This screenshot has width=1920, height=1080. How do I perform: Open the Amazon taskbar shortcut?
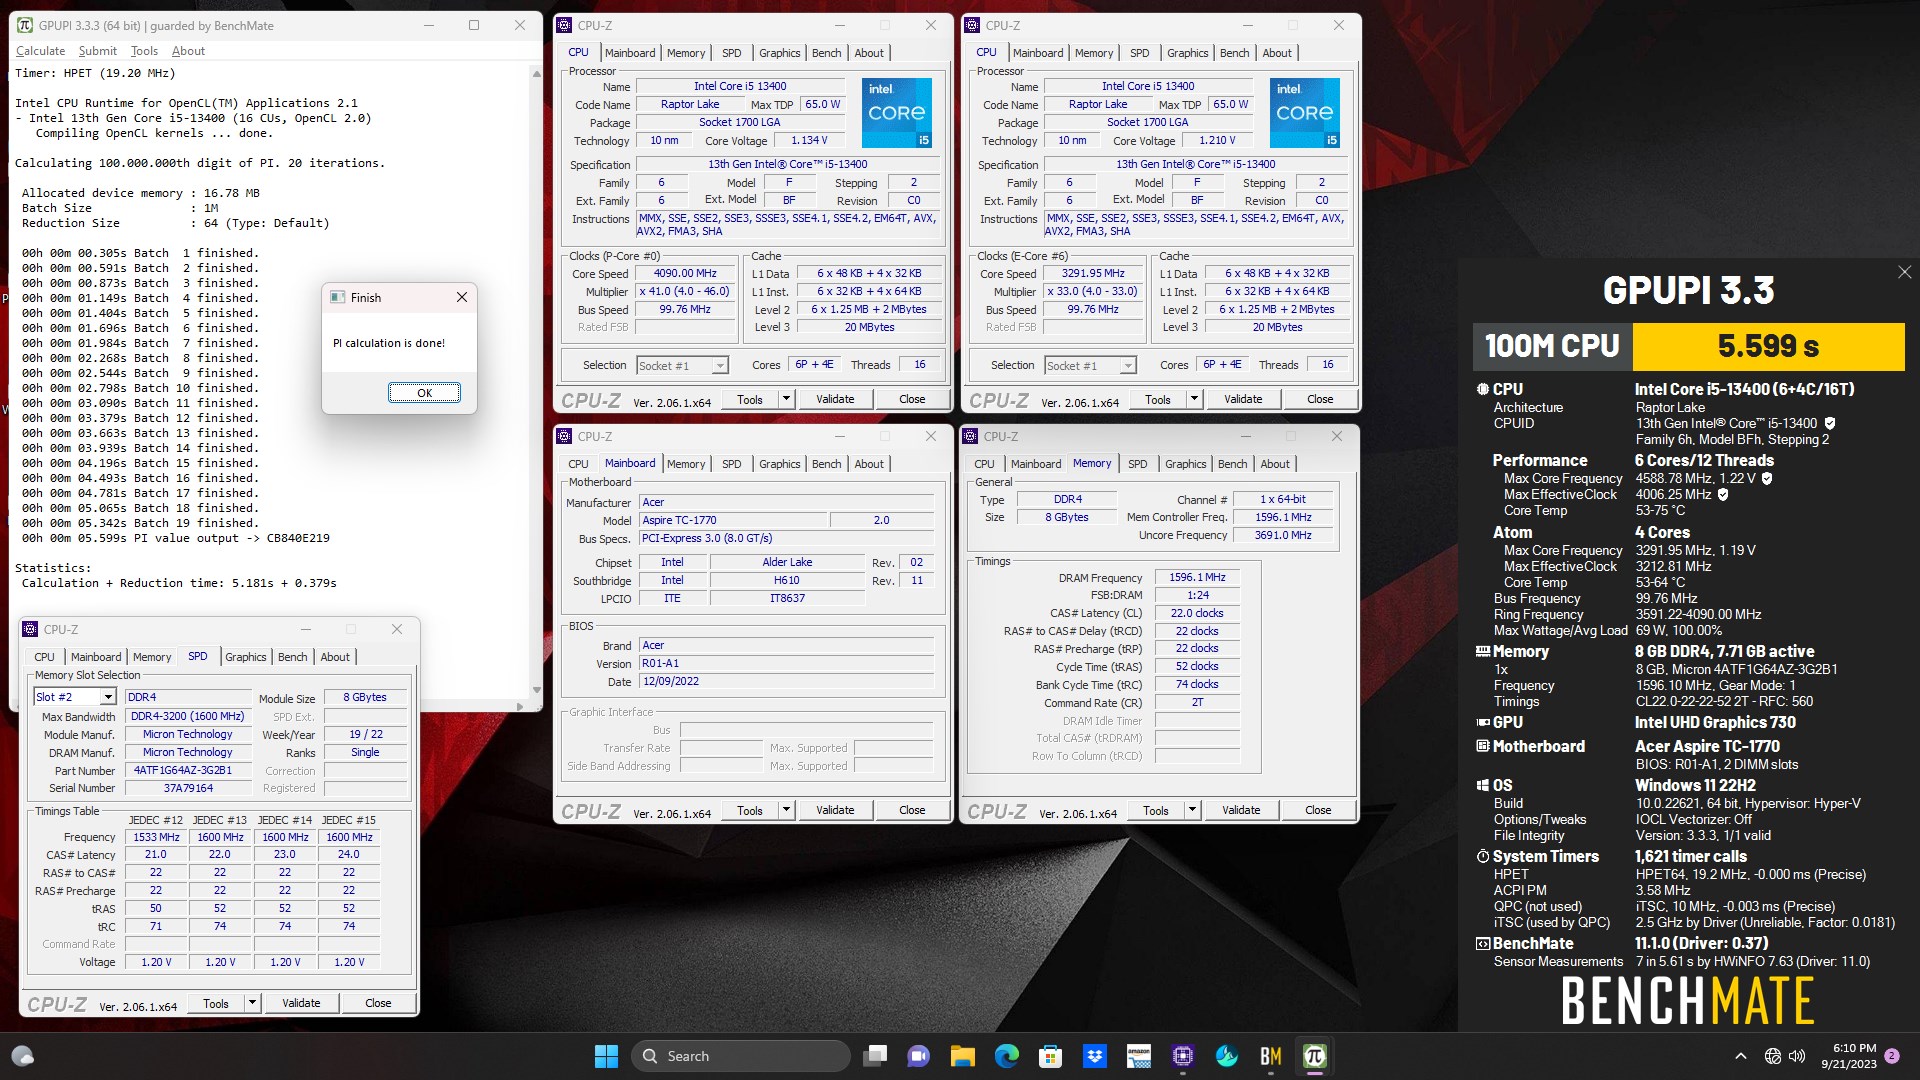(1138, 1056)
